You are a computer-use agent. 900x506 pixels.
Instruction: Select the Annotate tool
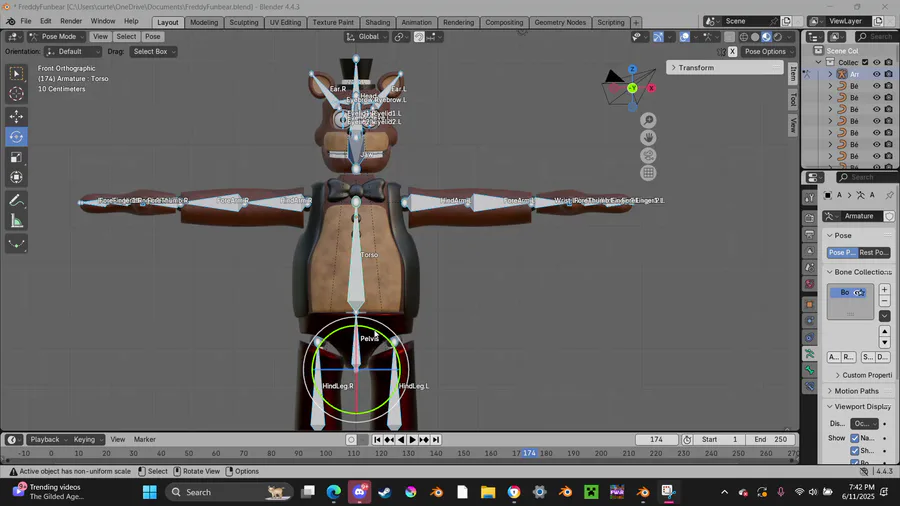point(16,200)
